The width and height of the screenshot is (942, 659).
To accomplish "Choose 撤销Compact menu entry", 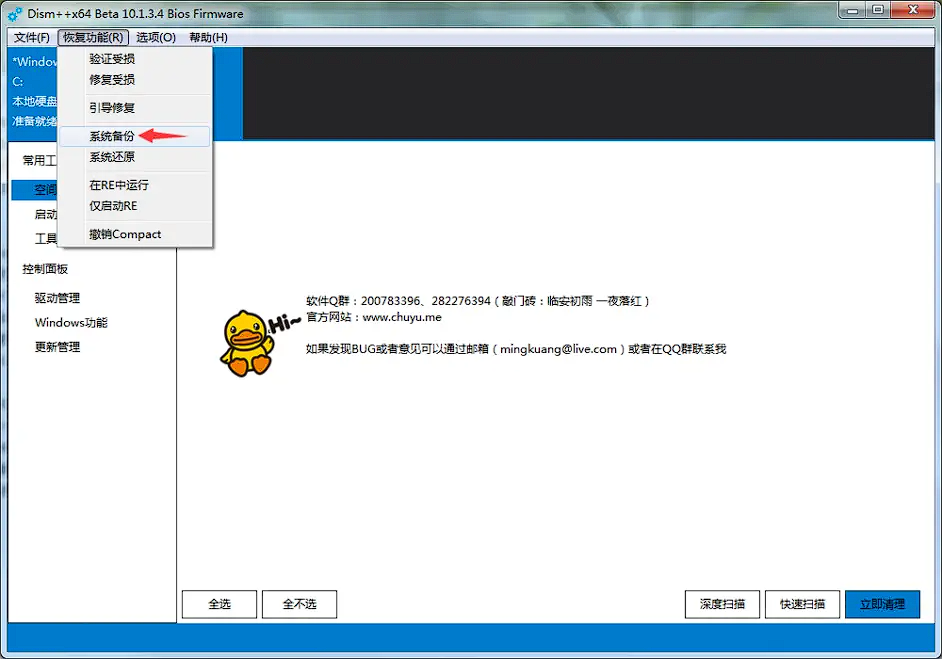I will [x=136, y=234].
